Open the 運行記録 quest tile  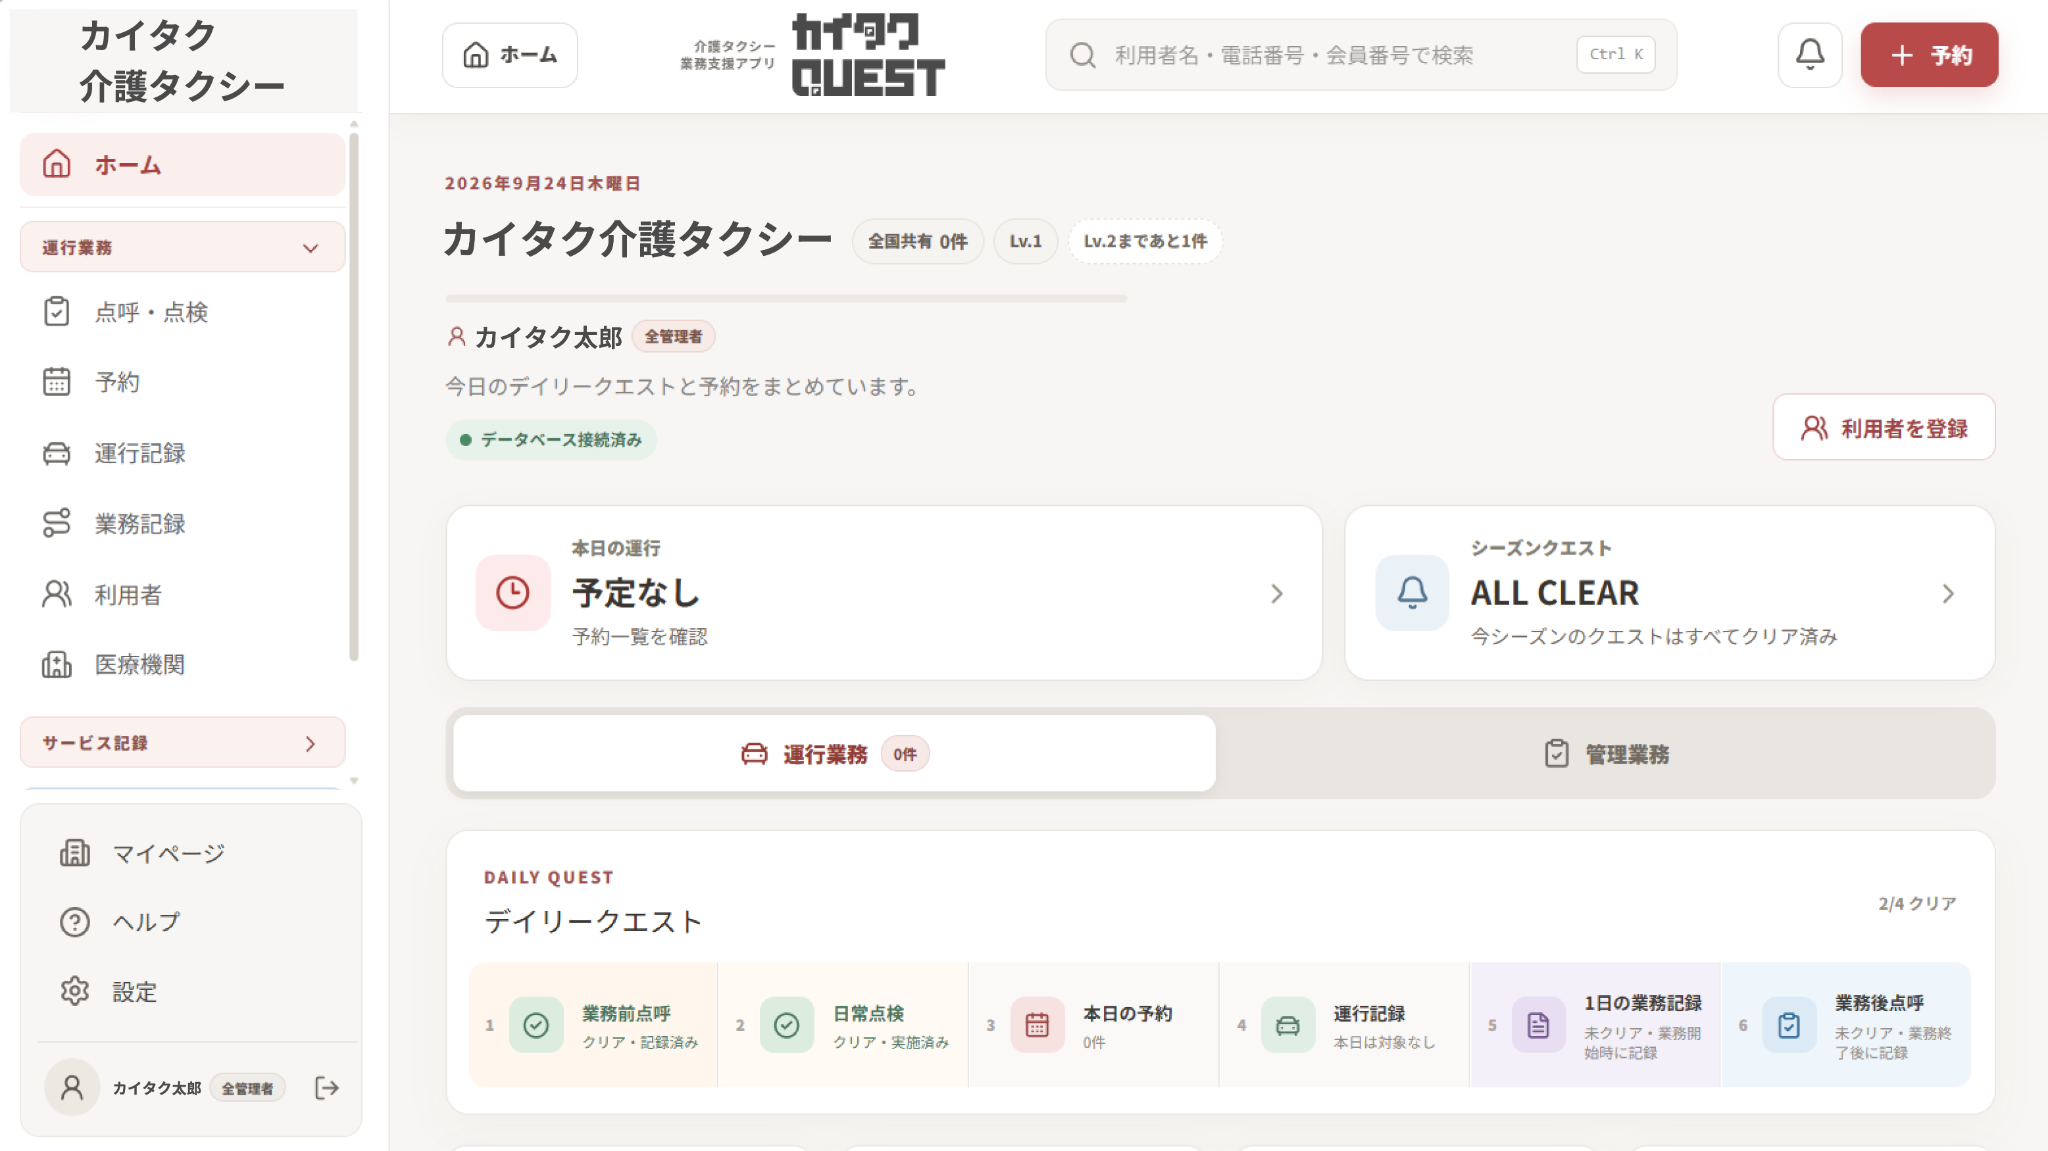tap(1345, 1025)
